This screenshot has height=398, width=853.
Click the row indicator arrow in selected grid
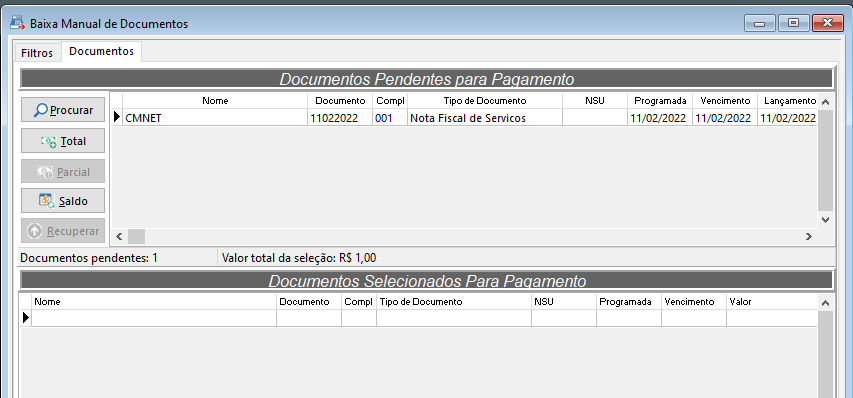[26, 318]
